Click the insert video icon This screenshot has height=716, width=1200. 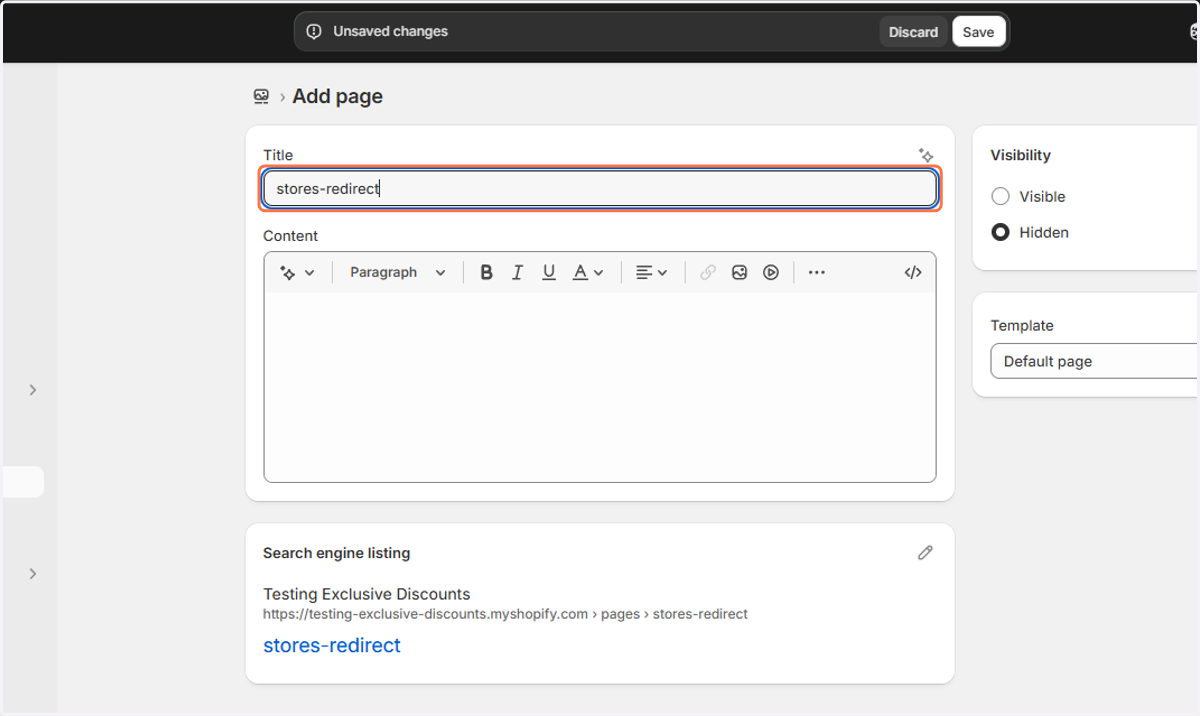point(771,272)
